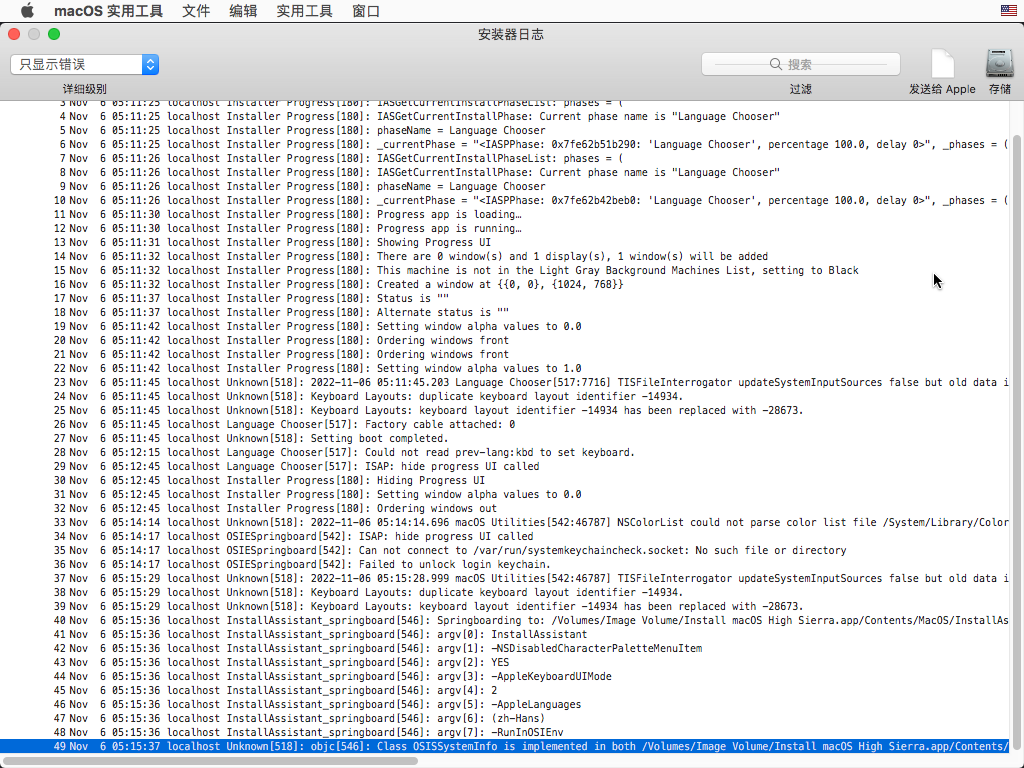Open the 文件 menu
Viewport: 1024px width, 768px height.
click(196, 11)
